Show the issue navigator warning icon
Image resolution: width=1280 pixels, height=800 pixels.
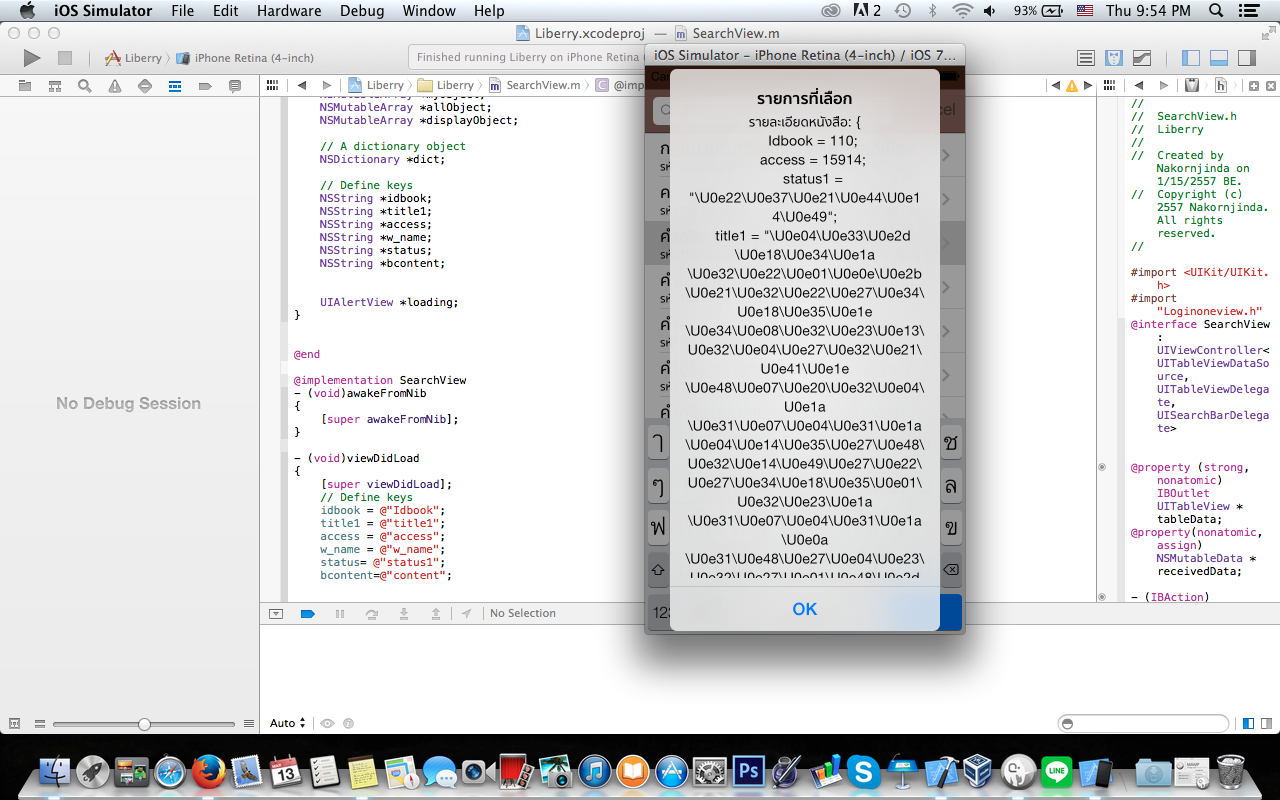point(115,86)
